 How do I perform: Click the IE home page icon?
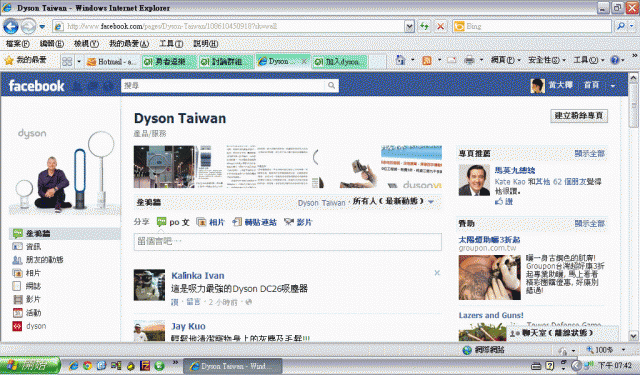click(400, 60)
